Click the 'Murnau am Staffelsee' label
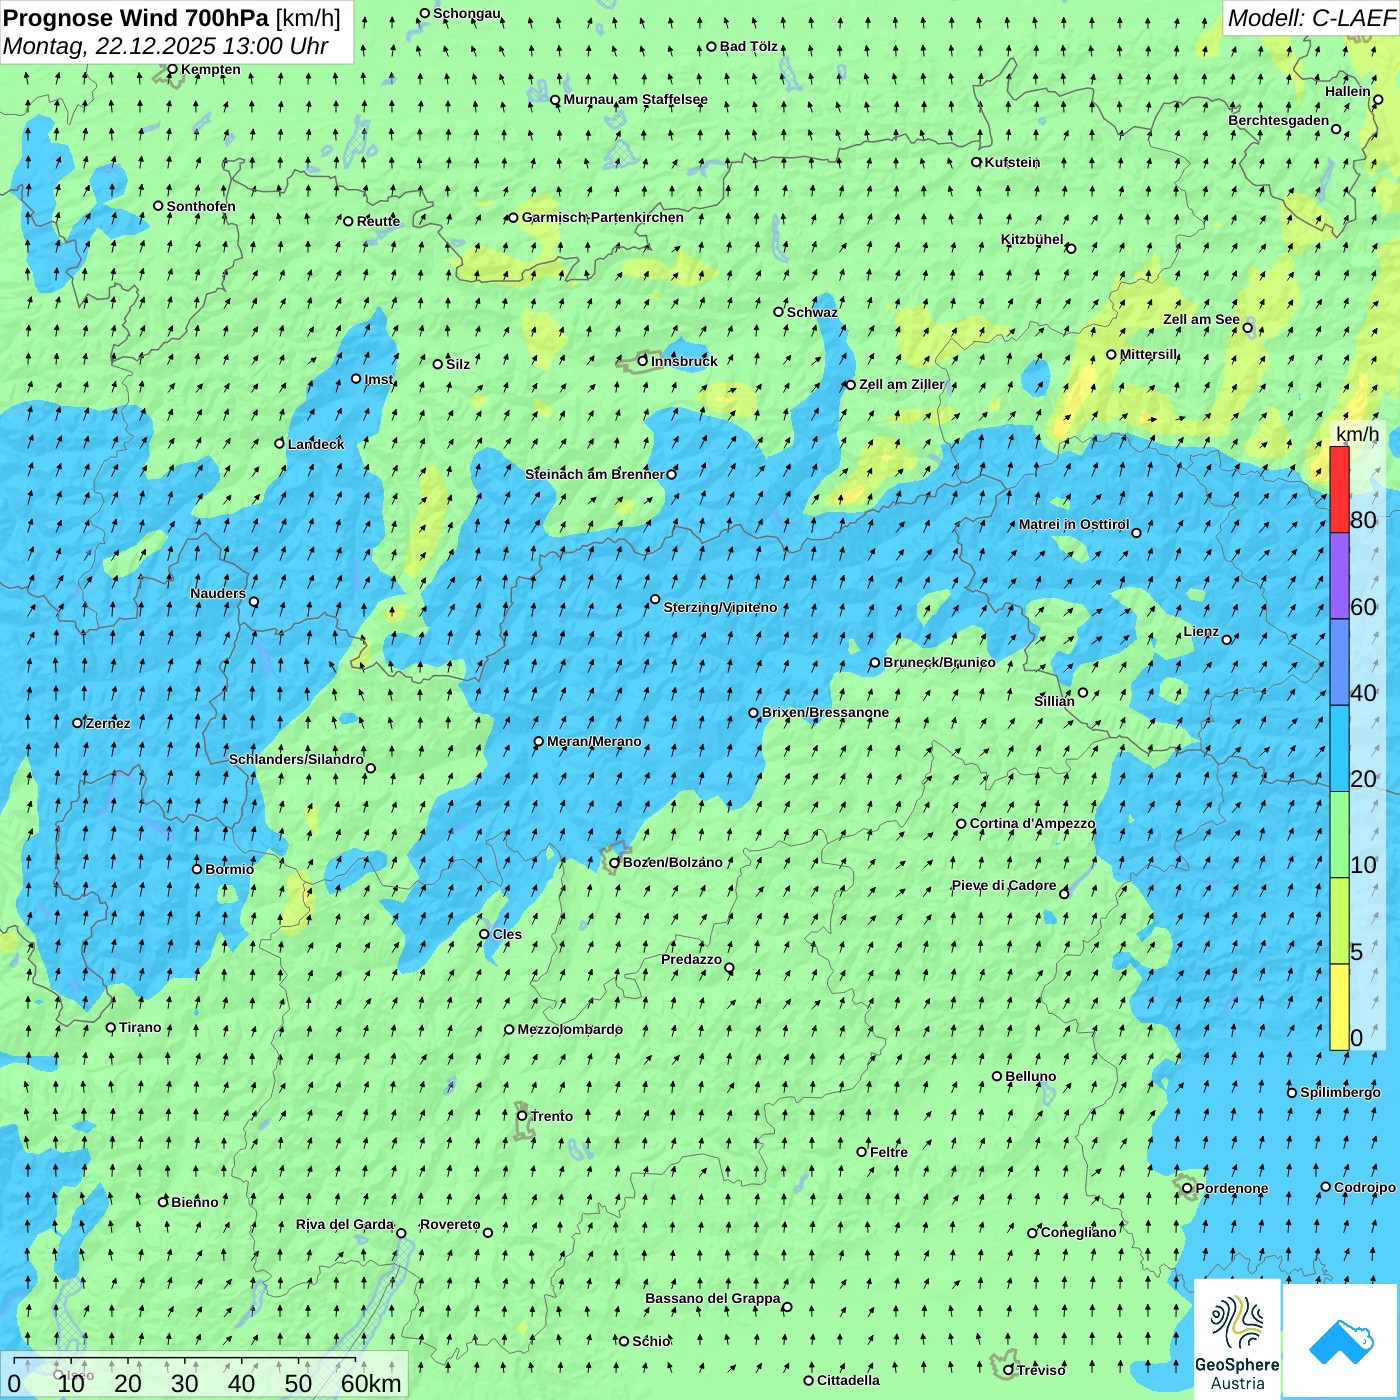Screen dimensions: 1400x1400 (x=635, y=99)
